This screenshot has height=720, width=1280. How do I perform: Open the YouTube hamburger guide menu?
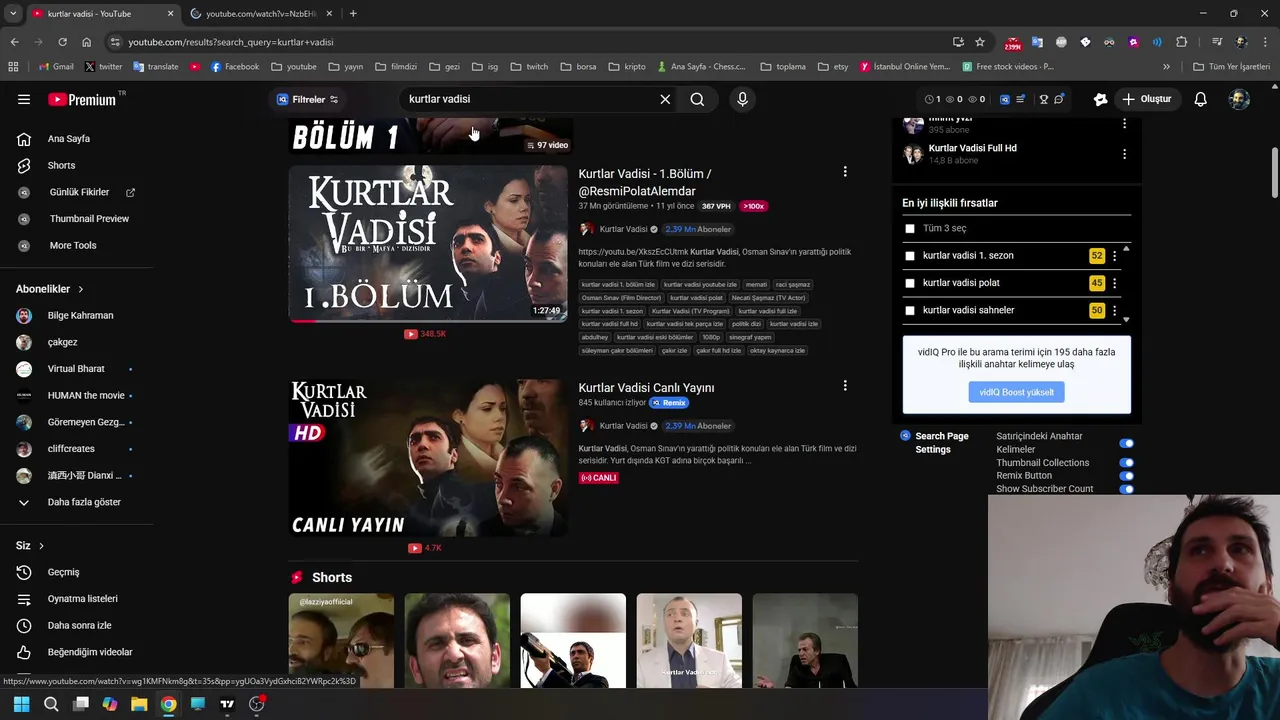pyautogui.click(x=24, y=99)
